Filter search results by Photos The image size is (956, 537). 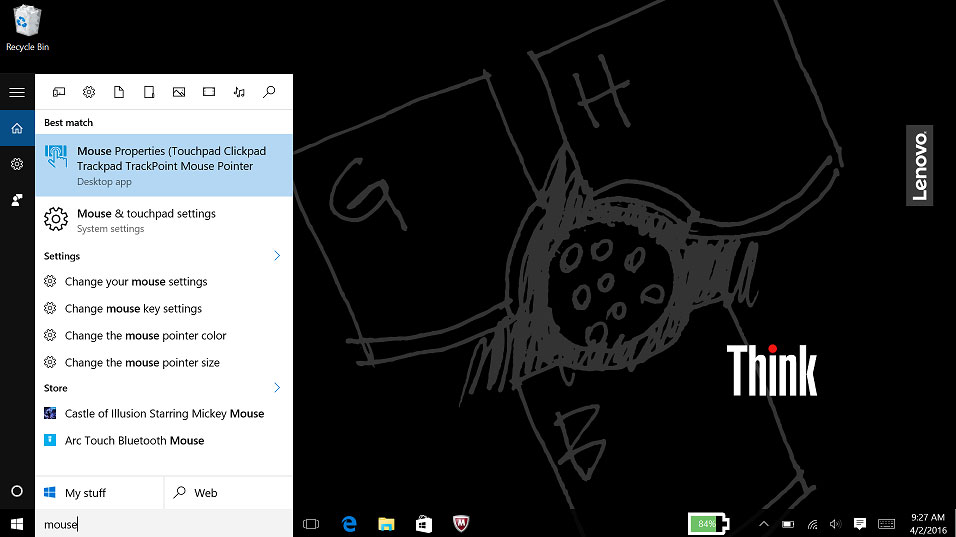[x=179, y=92]
